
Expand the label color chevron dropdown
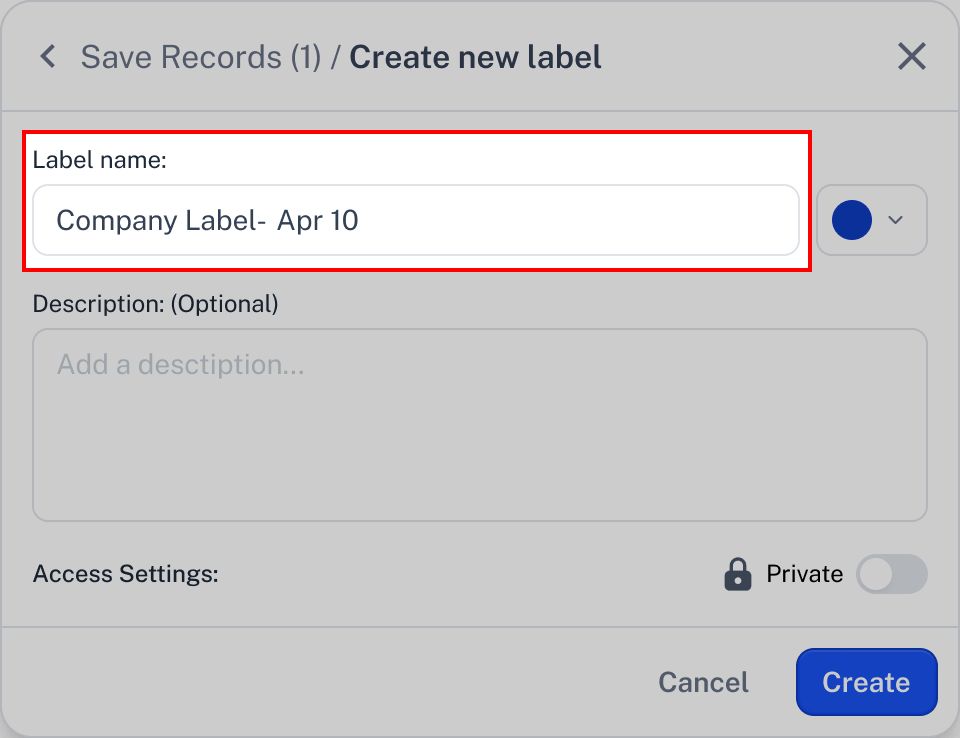click(x=896, y=220)
